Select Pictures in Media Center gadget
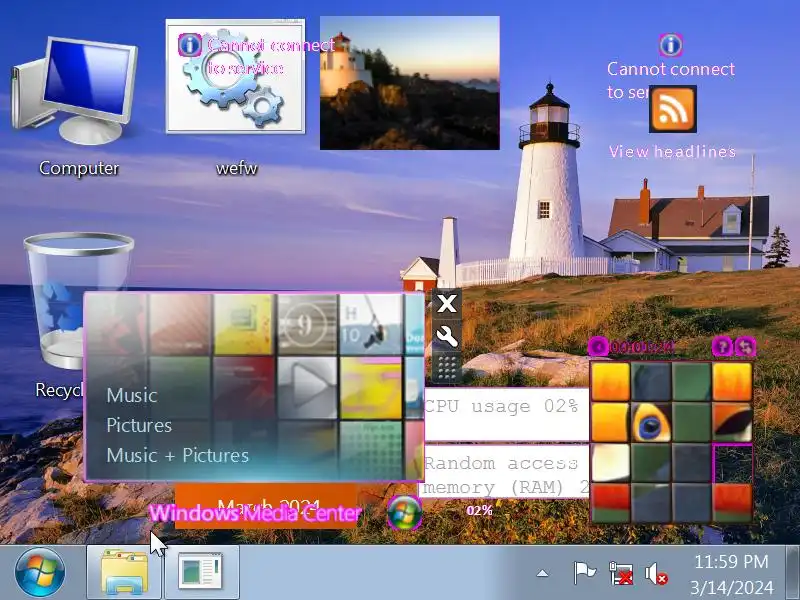The width and height of the screenshot is (800, 600). (139, 426)
